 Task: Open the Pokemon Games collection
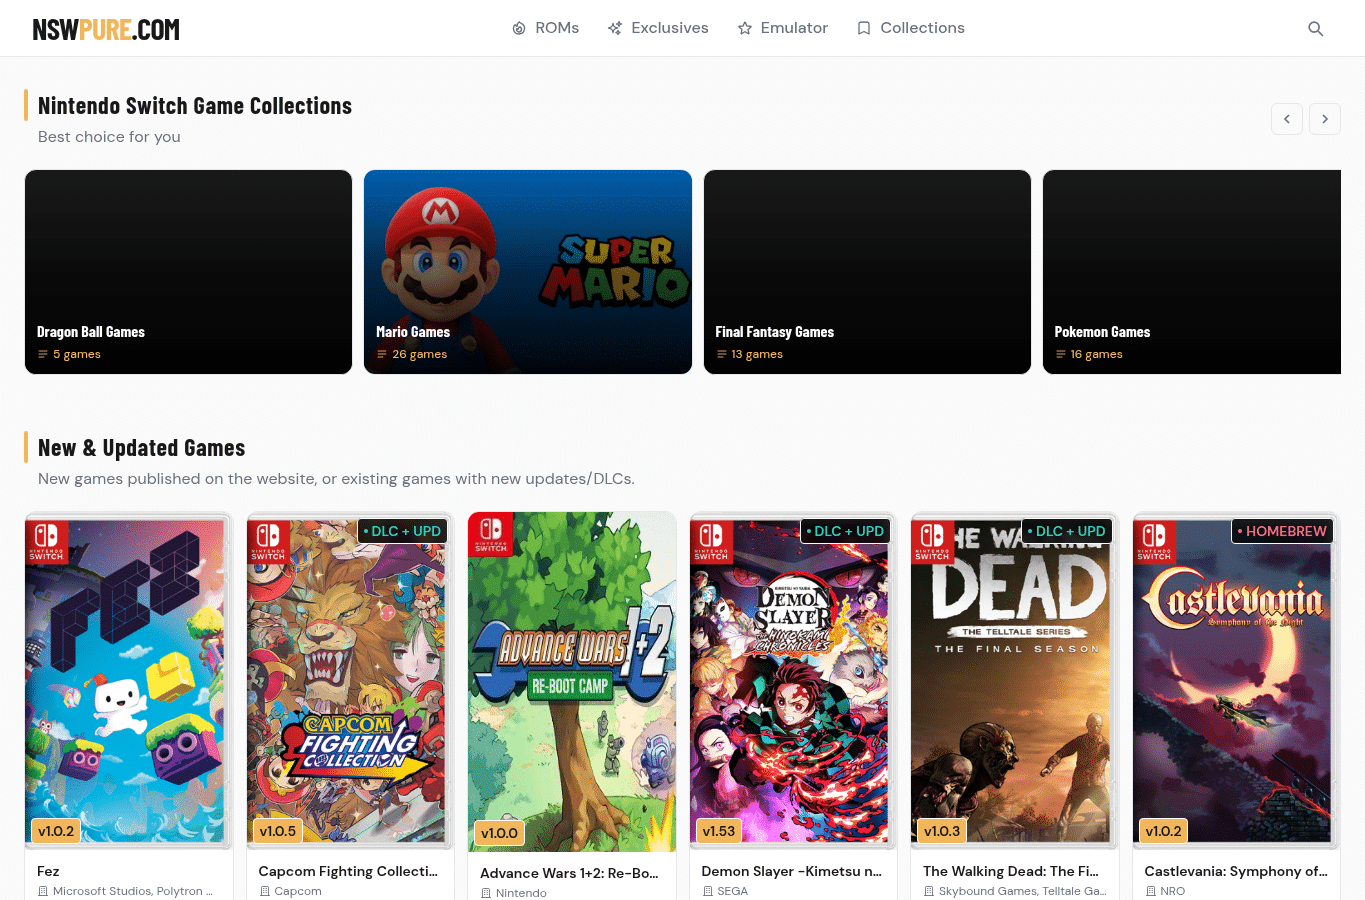[x=1192, y=272]
